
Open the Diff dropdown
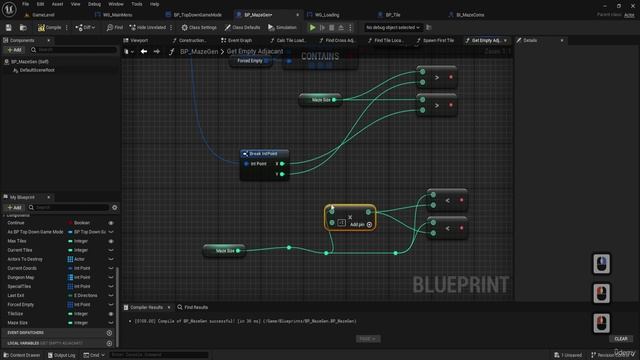tap(85, 27)
